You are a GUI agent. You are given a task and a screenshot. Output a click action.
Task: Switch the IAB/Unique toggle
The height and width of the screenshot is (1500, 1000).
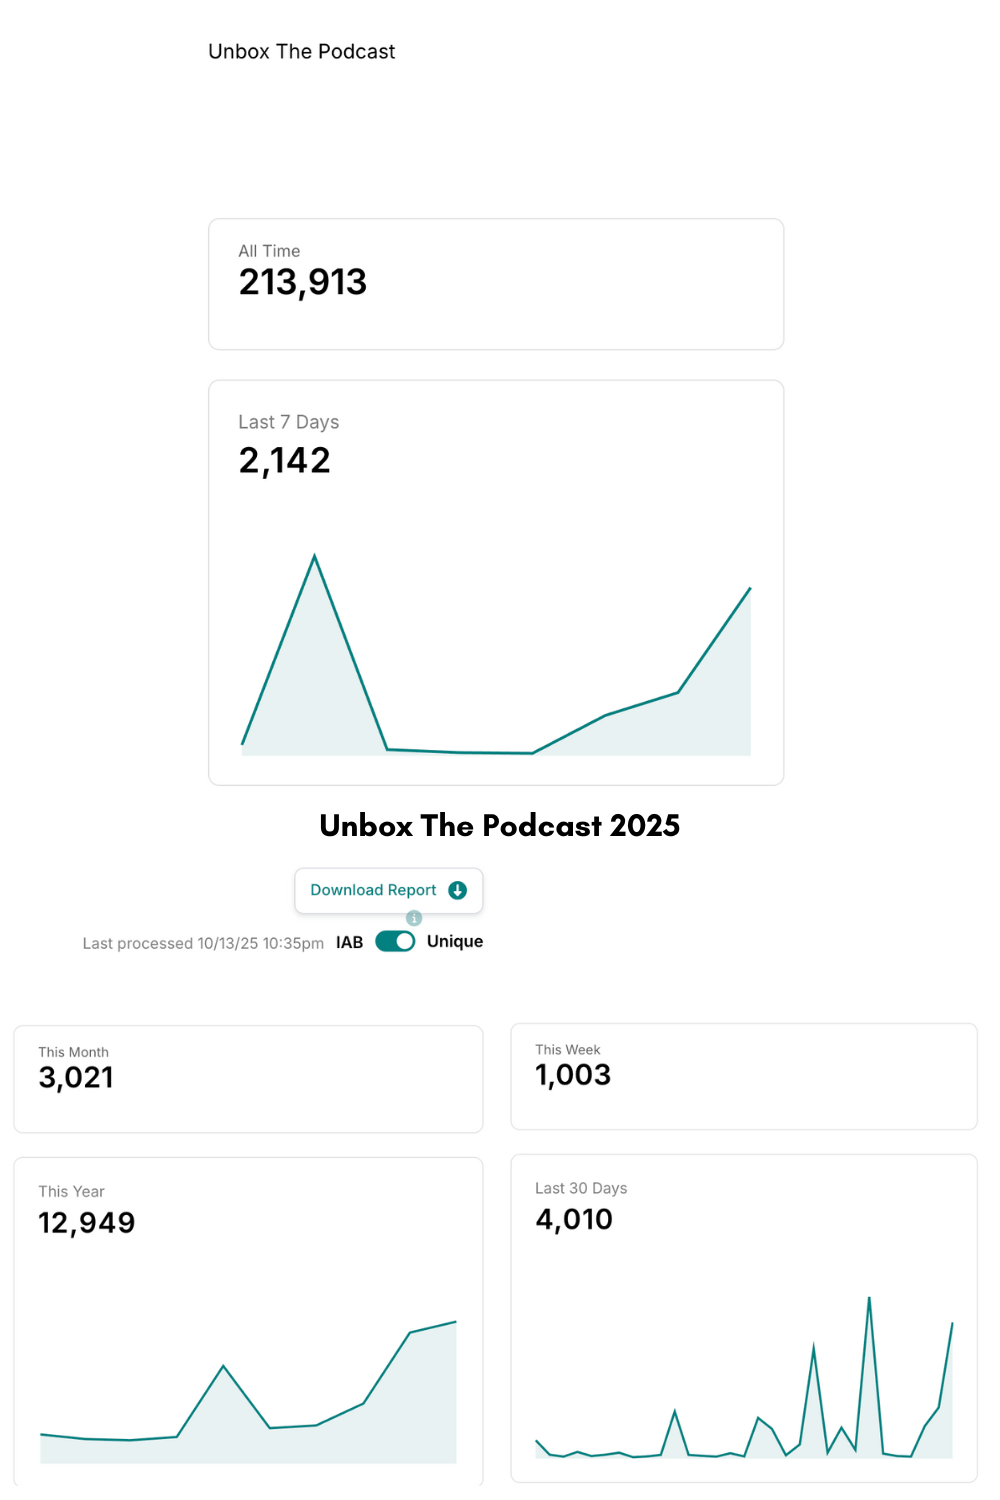395,942
